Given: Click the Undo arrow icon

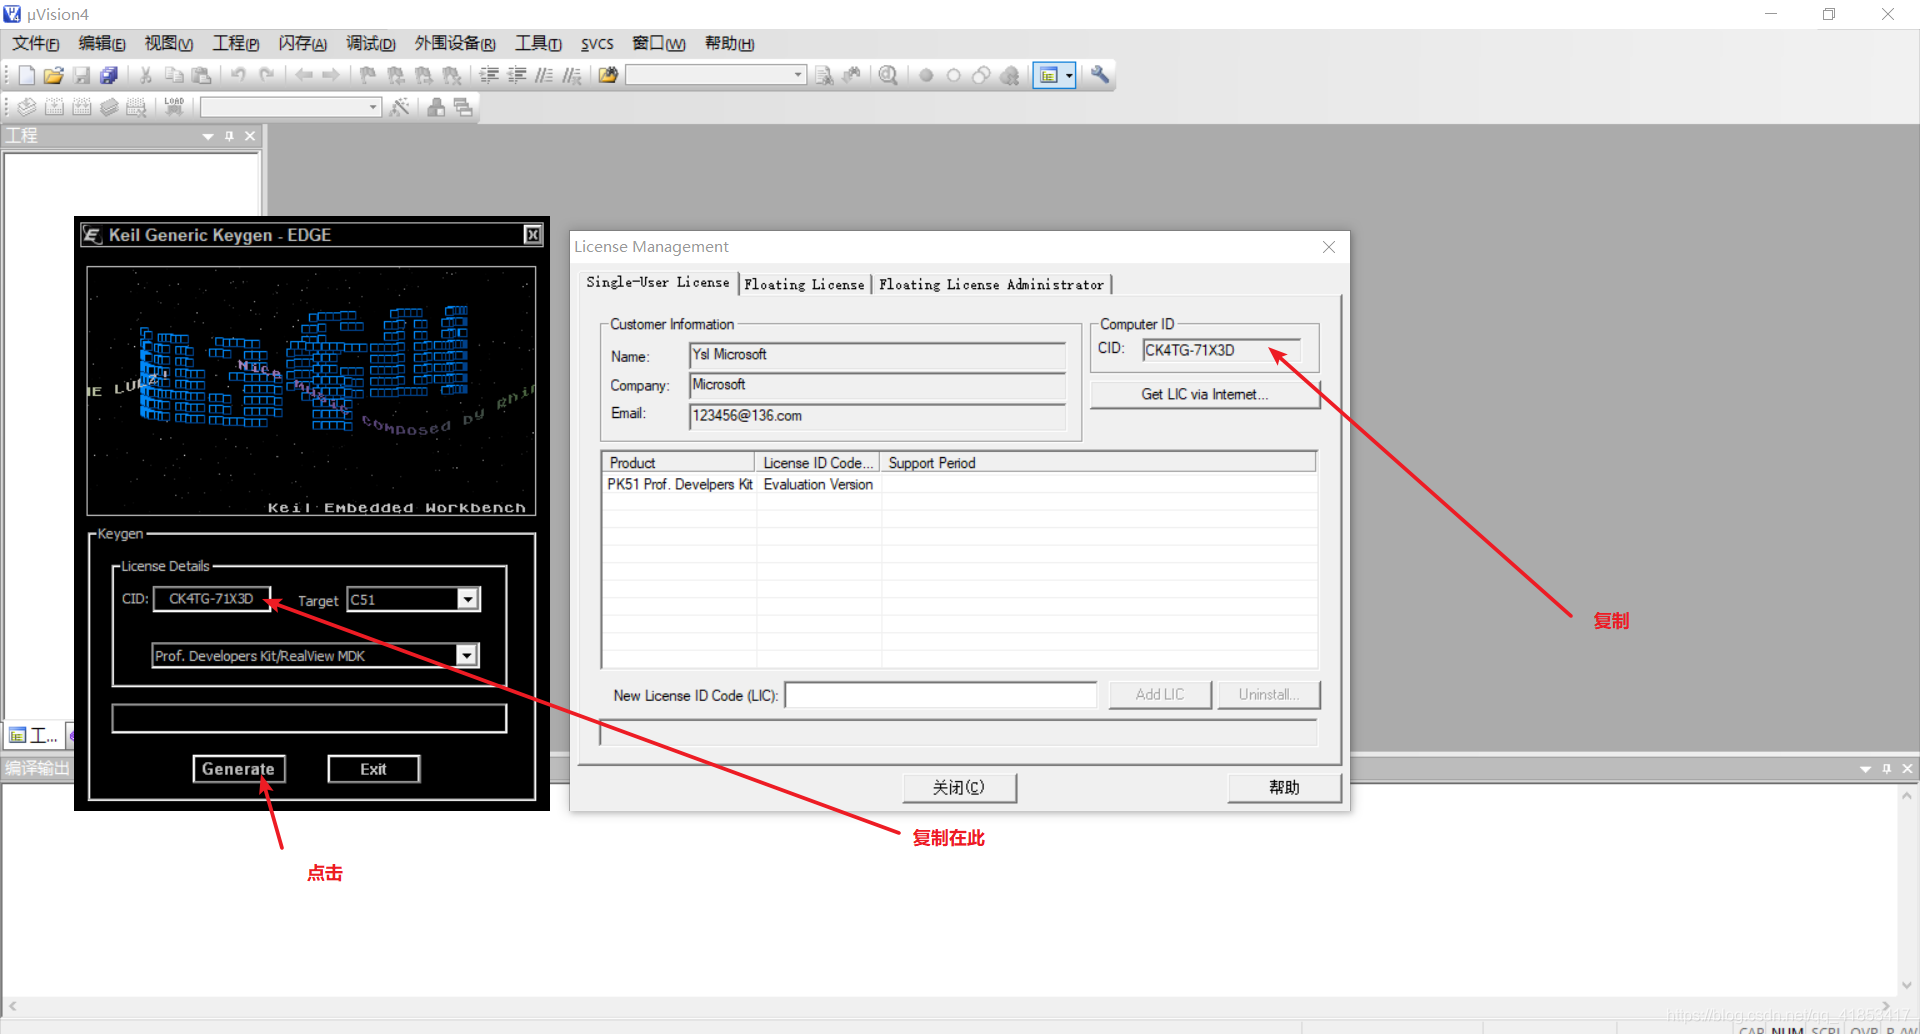Looking at the screenshot, I should pyautogui.click(x=238, y=75).
